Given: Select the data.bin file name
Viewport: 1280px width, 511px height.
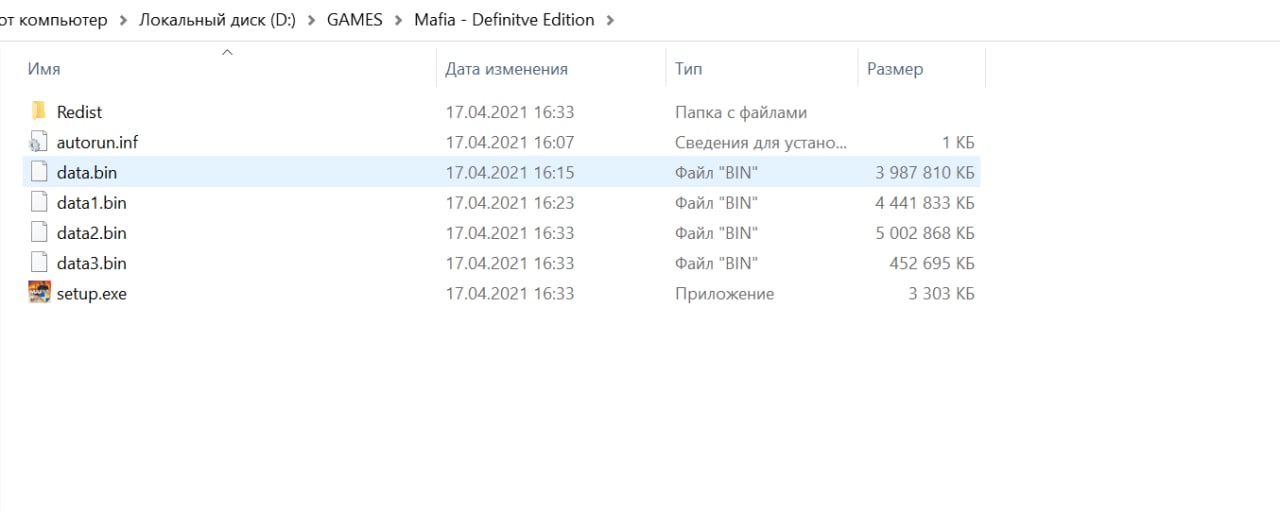Looking at the screenshot, I should coord(87,172).
